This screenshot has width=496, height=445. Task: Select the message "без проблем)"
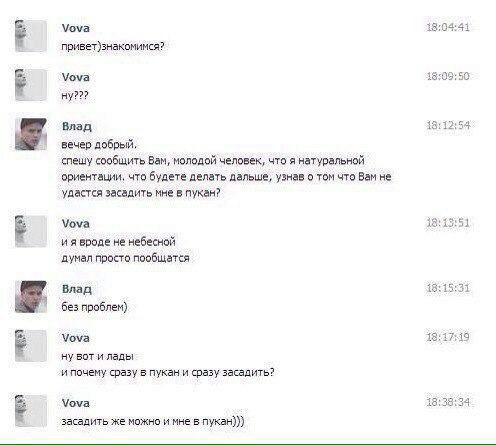94,307
